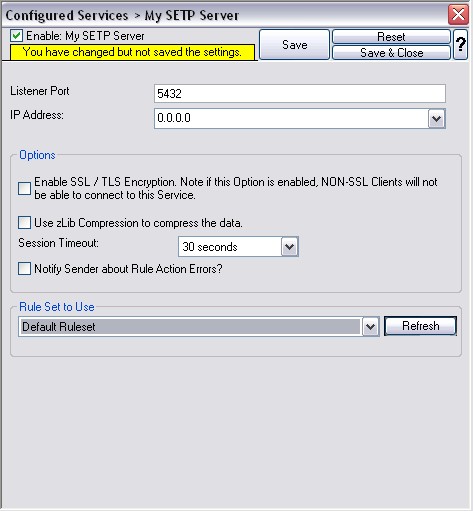Click Save & Close
The height and width of the screenshot is (511, 473).
(391, 53)
